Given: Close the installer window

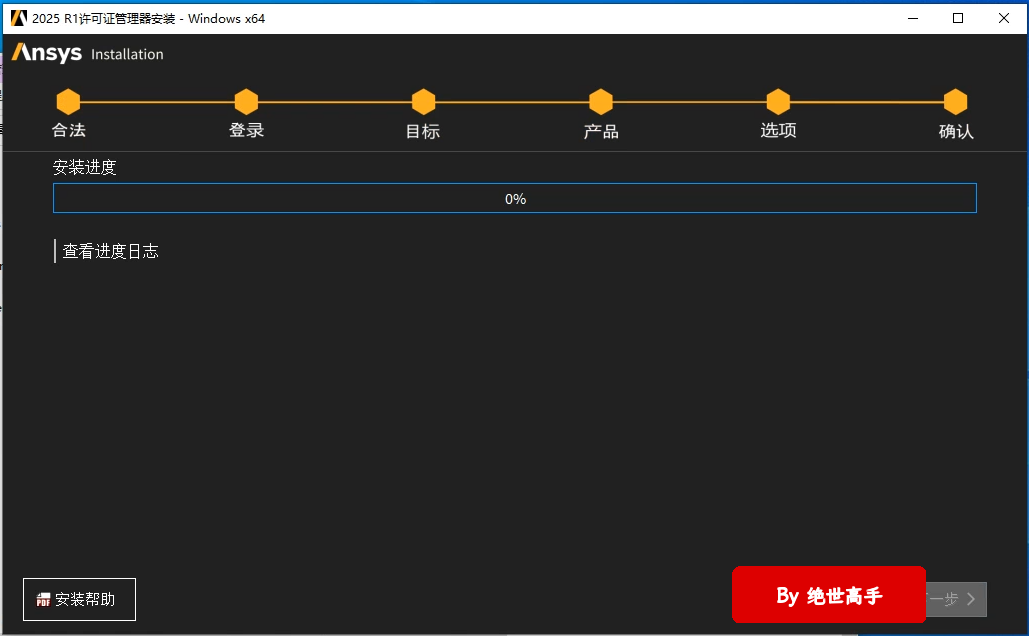Looking at the screenshot, I should 1003,18.
